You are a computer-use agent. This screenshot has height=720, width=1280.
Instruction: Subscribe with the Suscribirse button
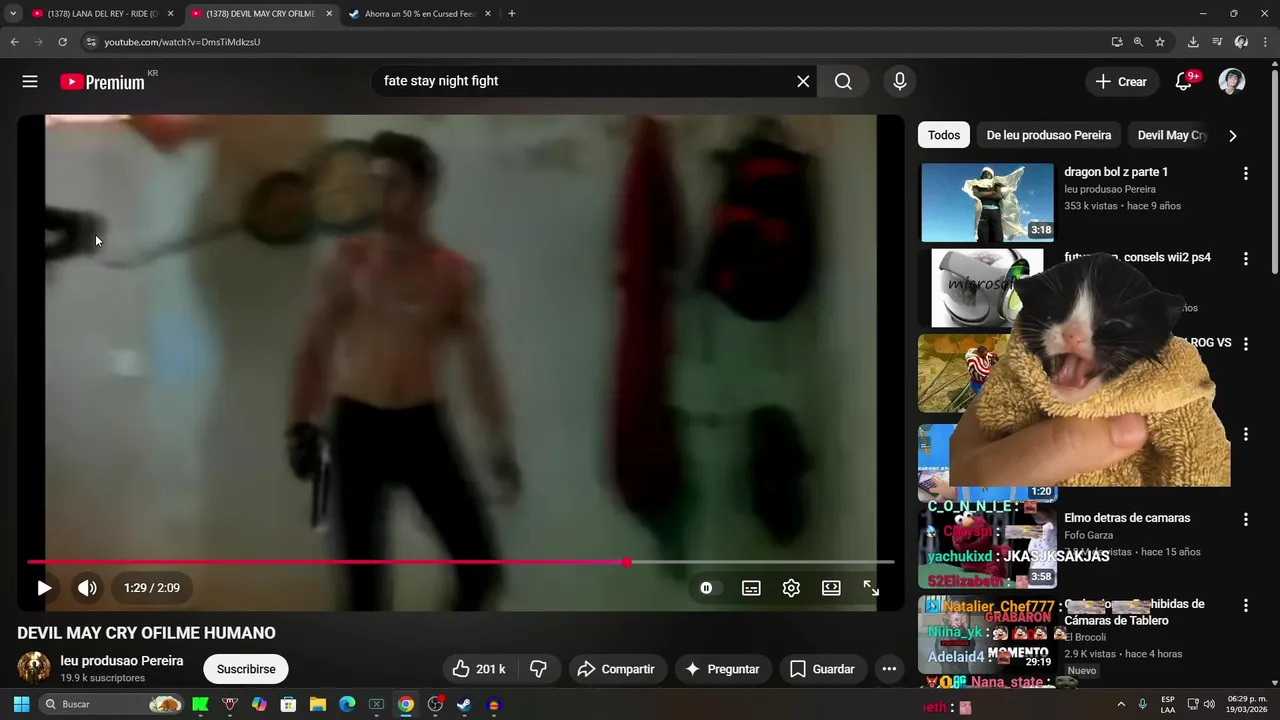pos(246,669)
